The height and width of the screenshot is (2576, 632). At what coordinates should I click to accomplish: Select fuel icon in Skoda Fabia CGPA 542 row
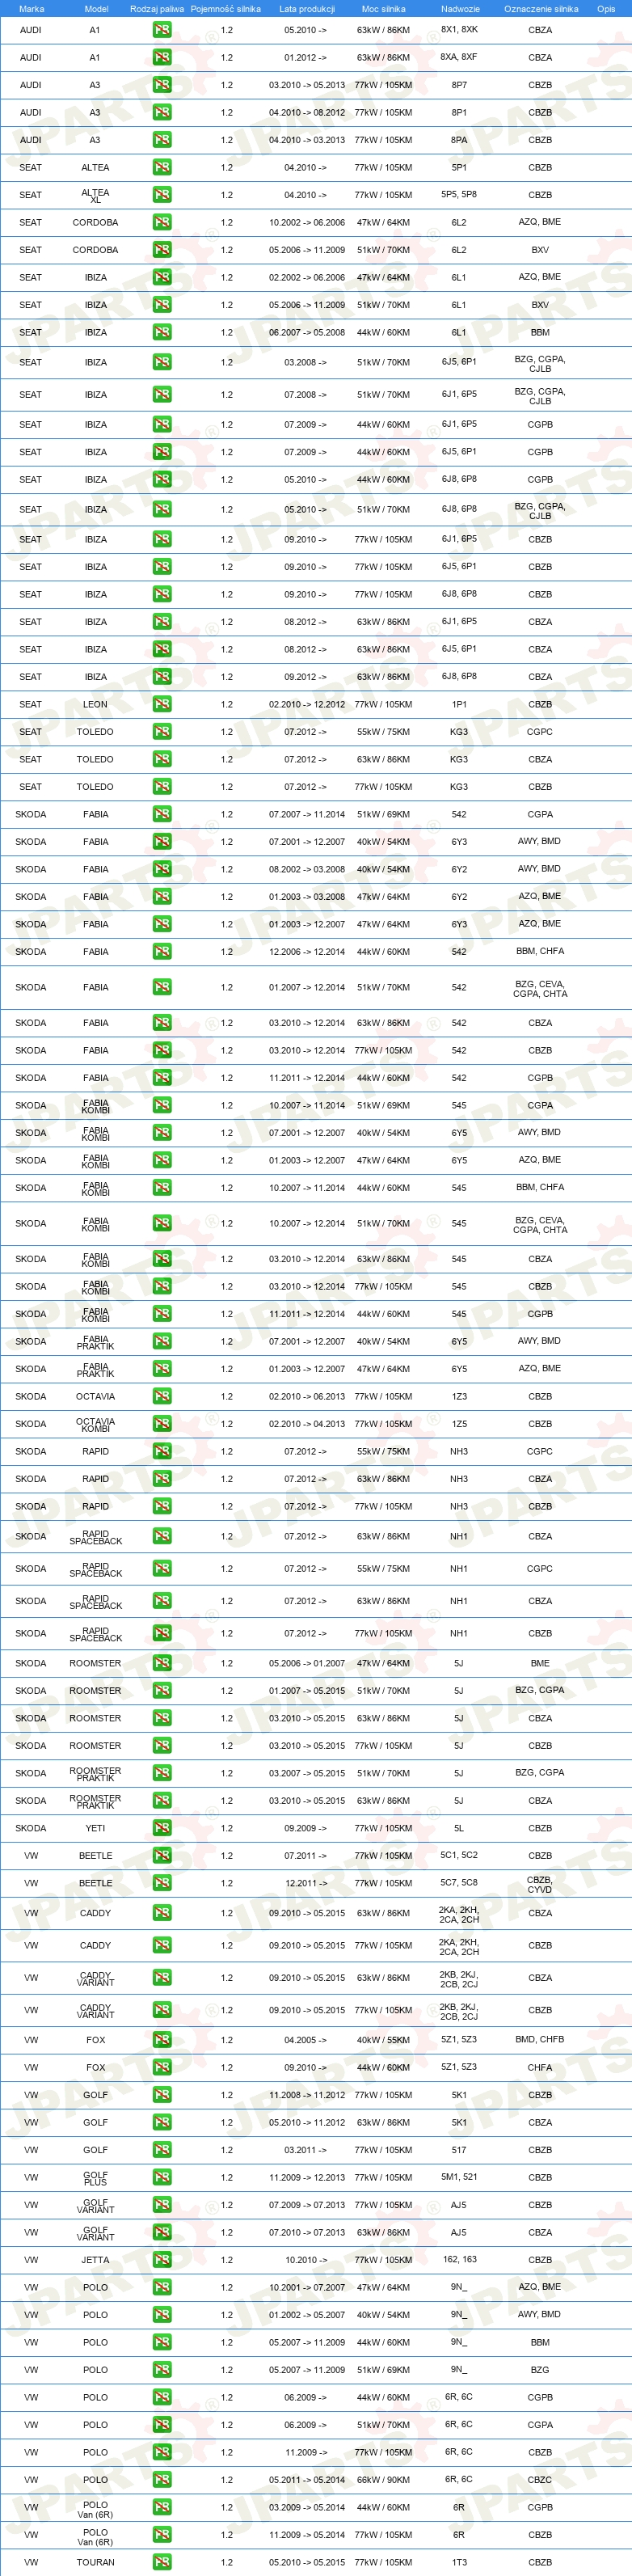162,814
